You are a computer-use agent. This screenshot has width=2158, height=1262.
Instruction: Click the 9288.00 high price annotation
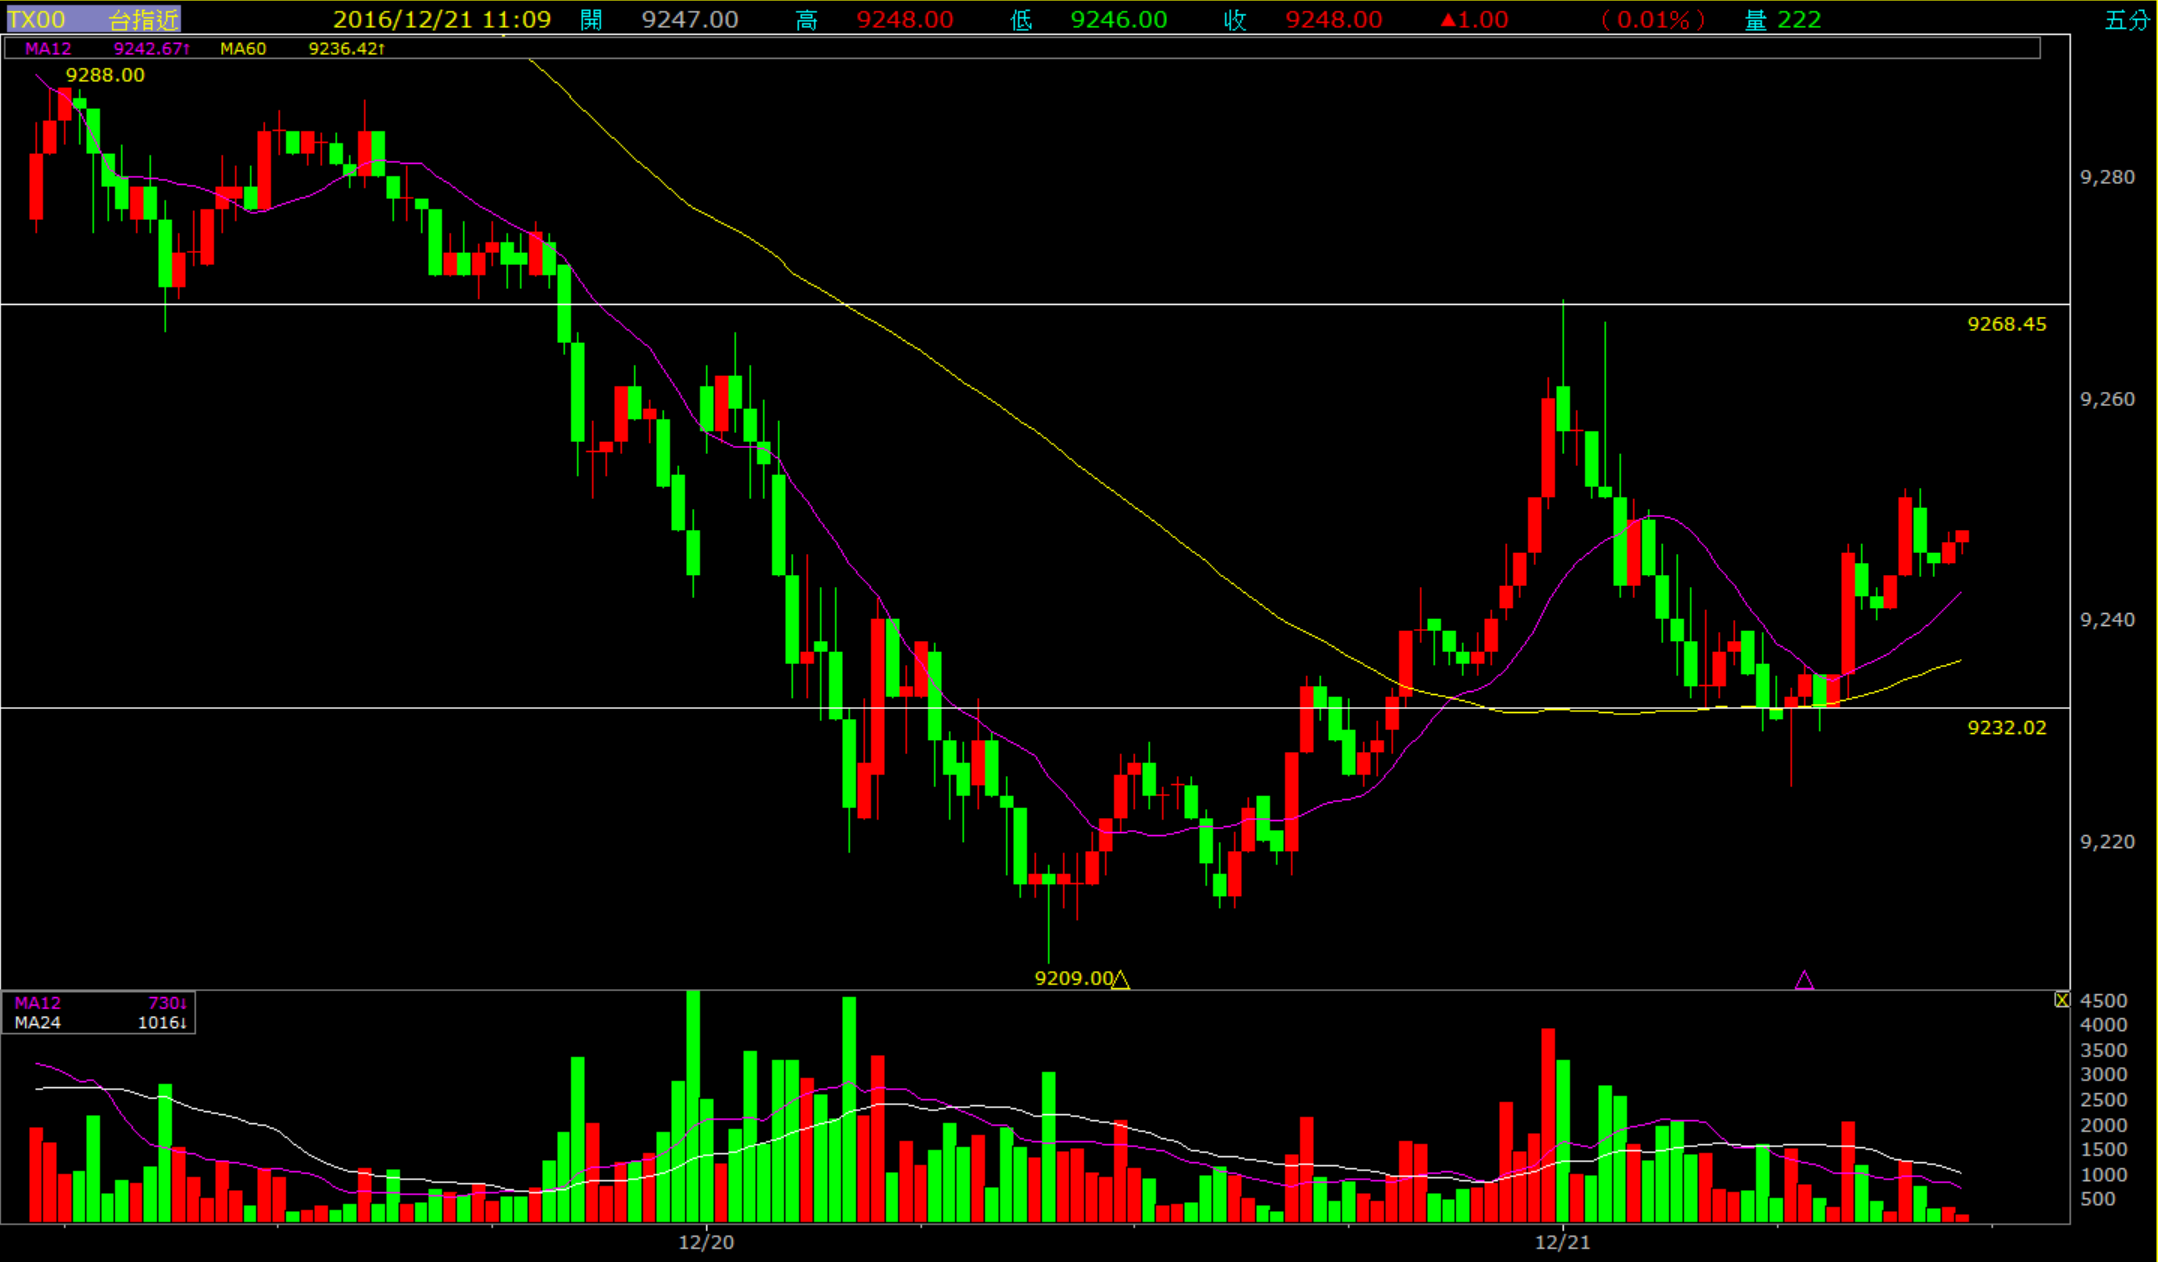click(105, 75)
